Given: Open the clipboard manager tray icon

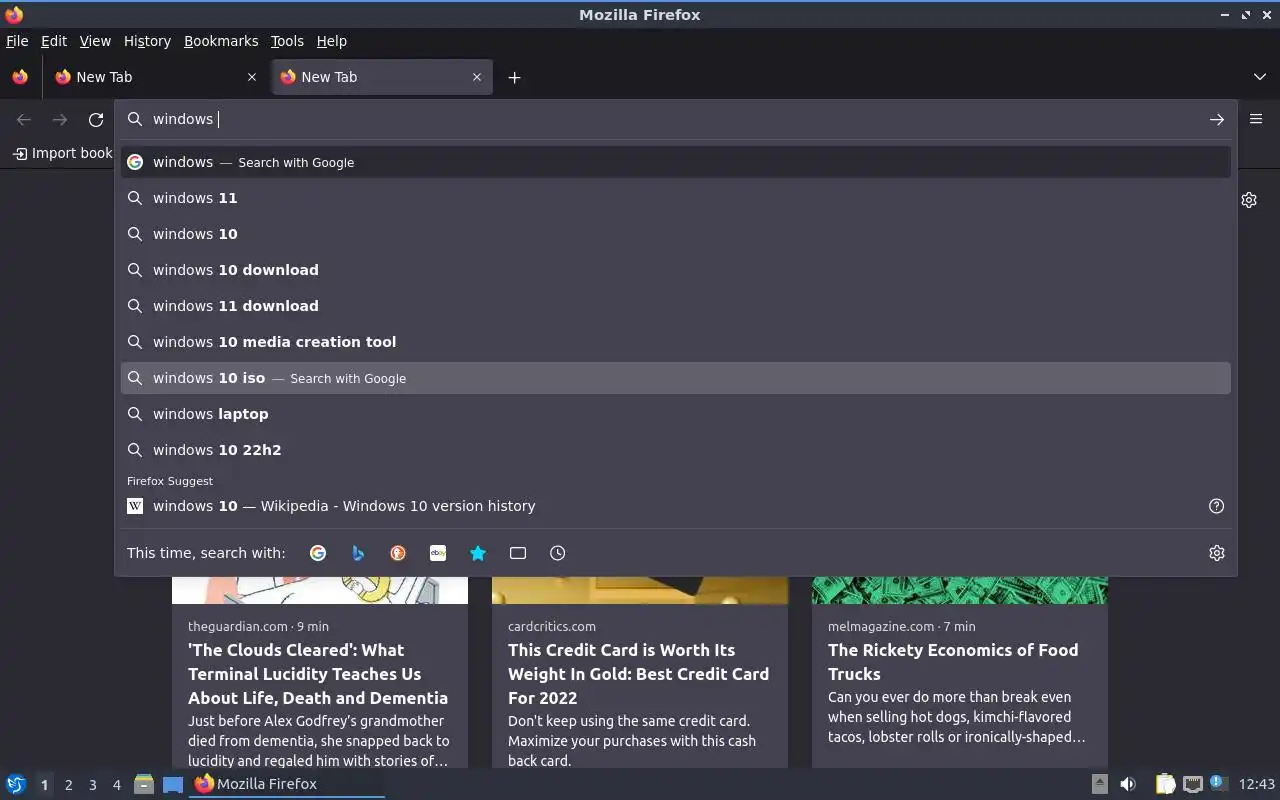Looking at the screenshot, I should click(1165, 785).
